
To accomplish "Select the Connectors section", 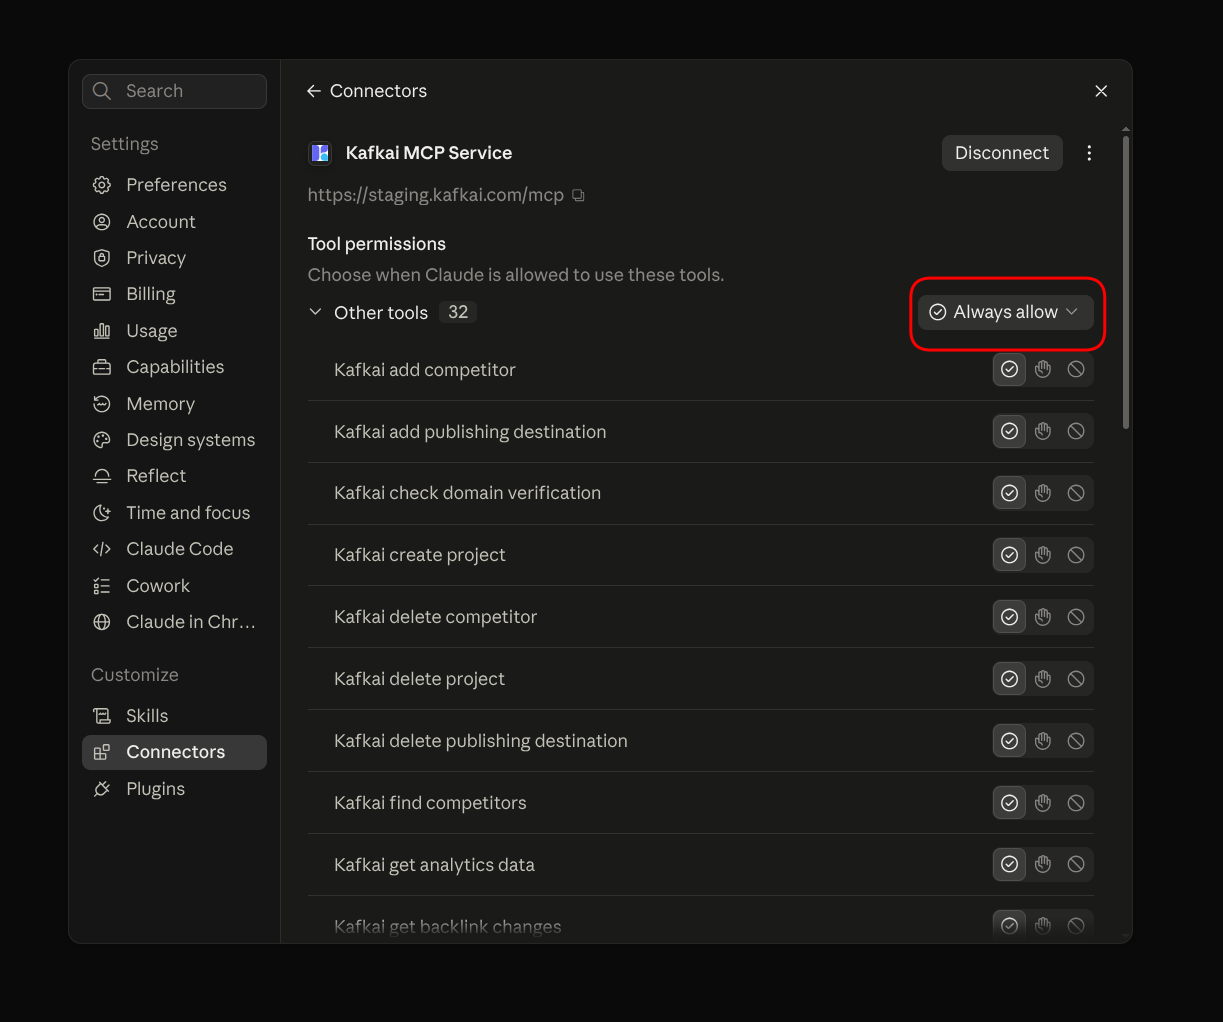I will pyautogui.click(x=174, y=752).
